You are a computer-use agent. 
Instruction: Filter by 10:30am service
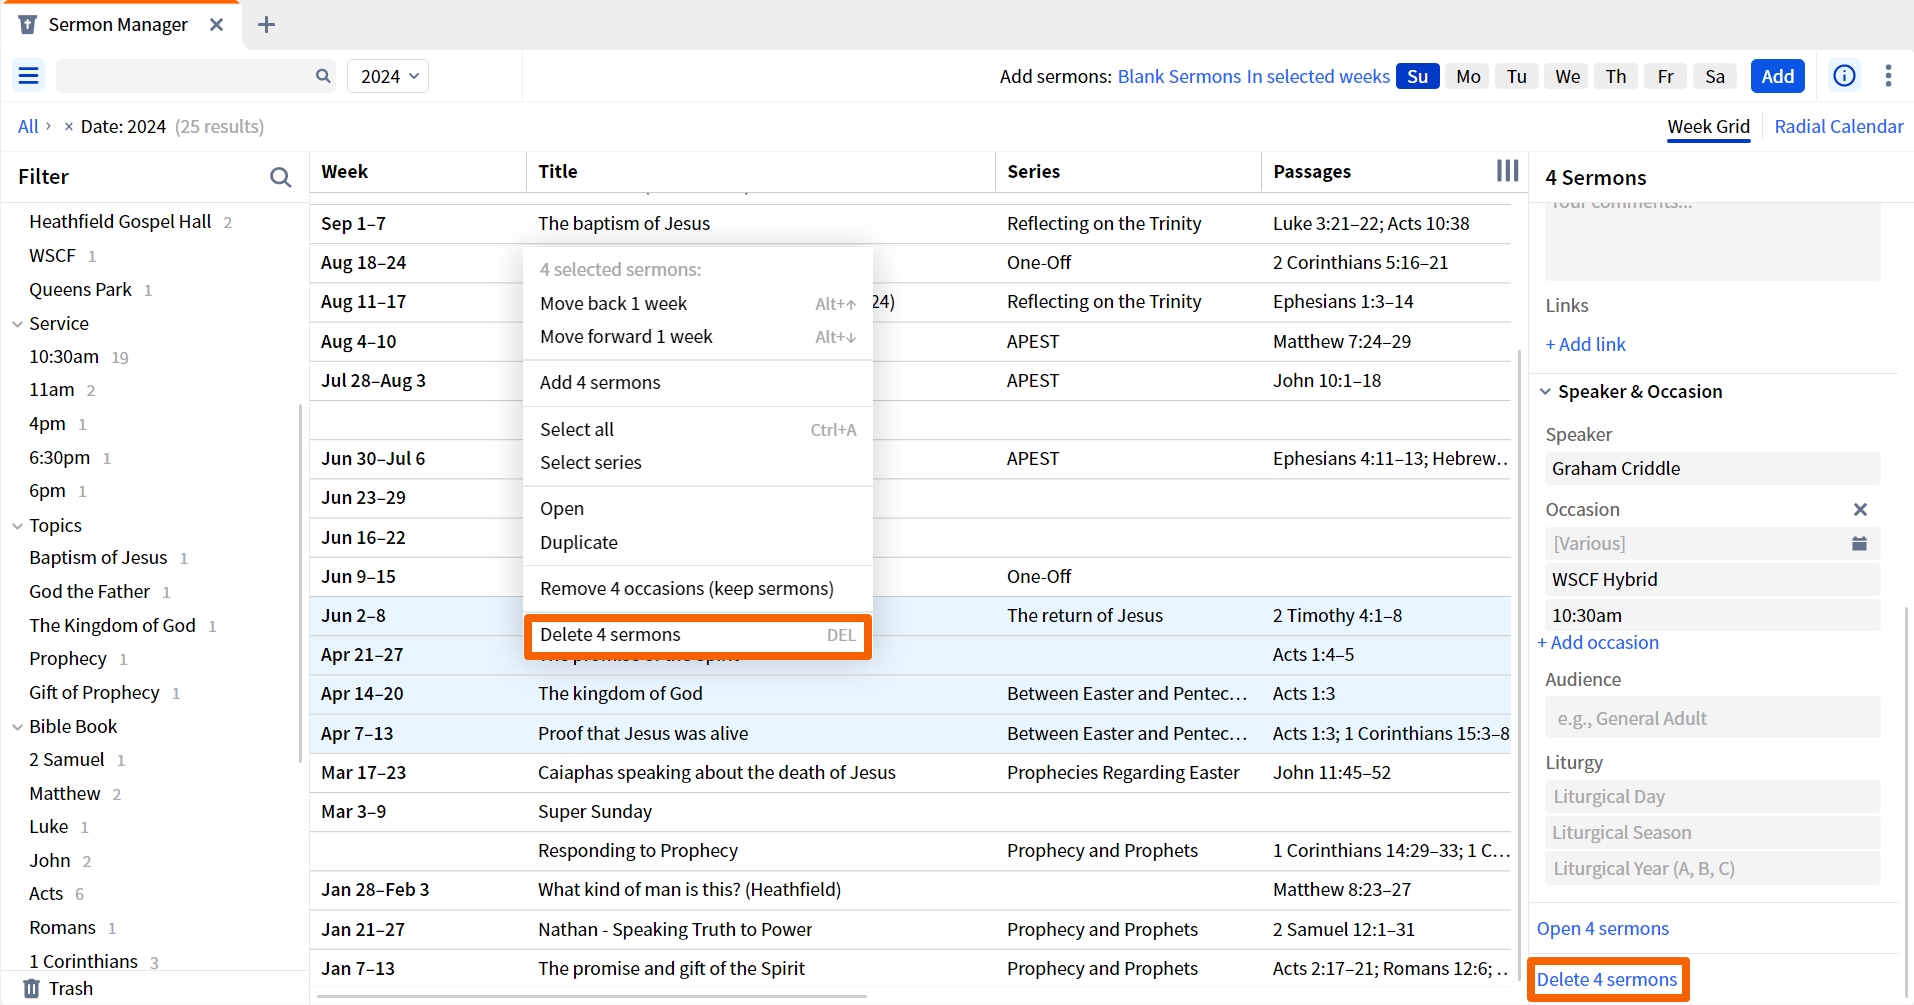tap(64, 357)
